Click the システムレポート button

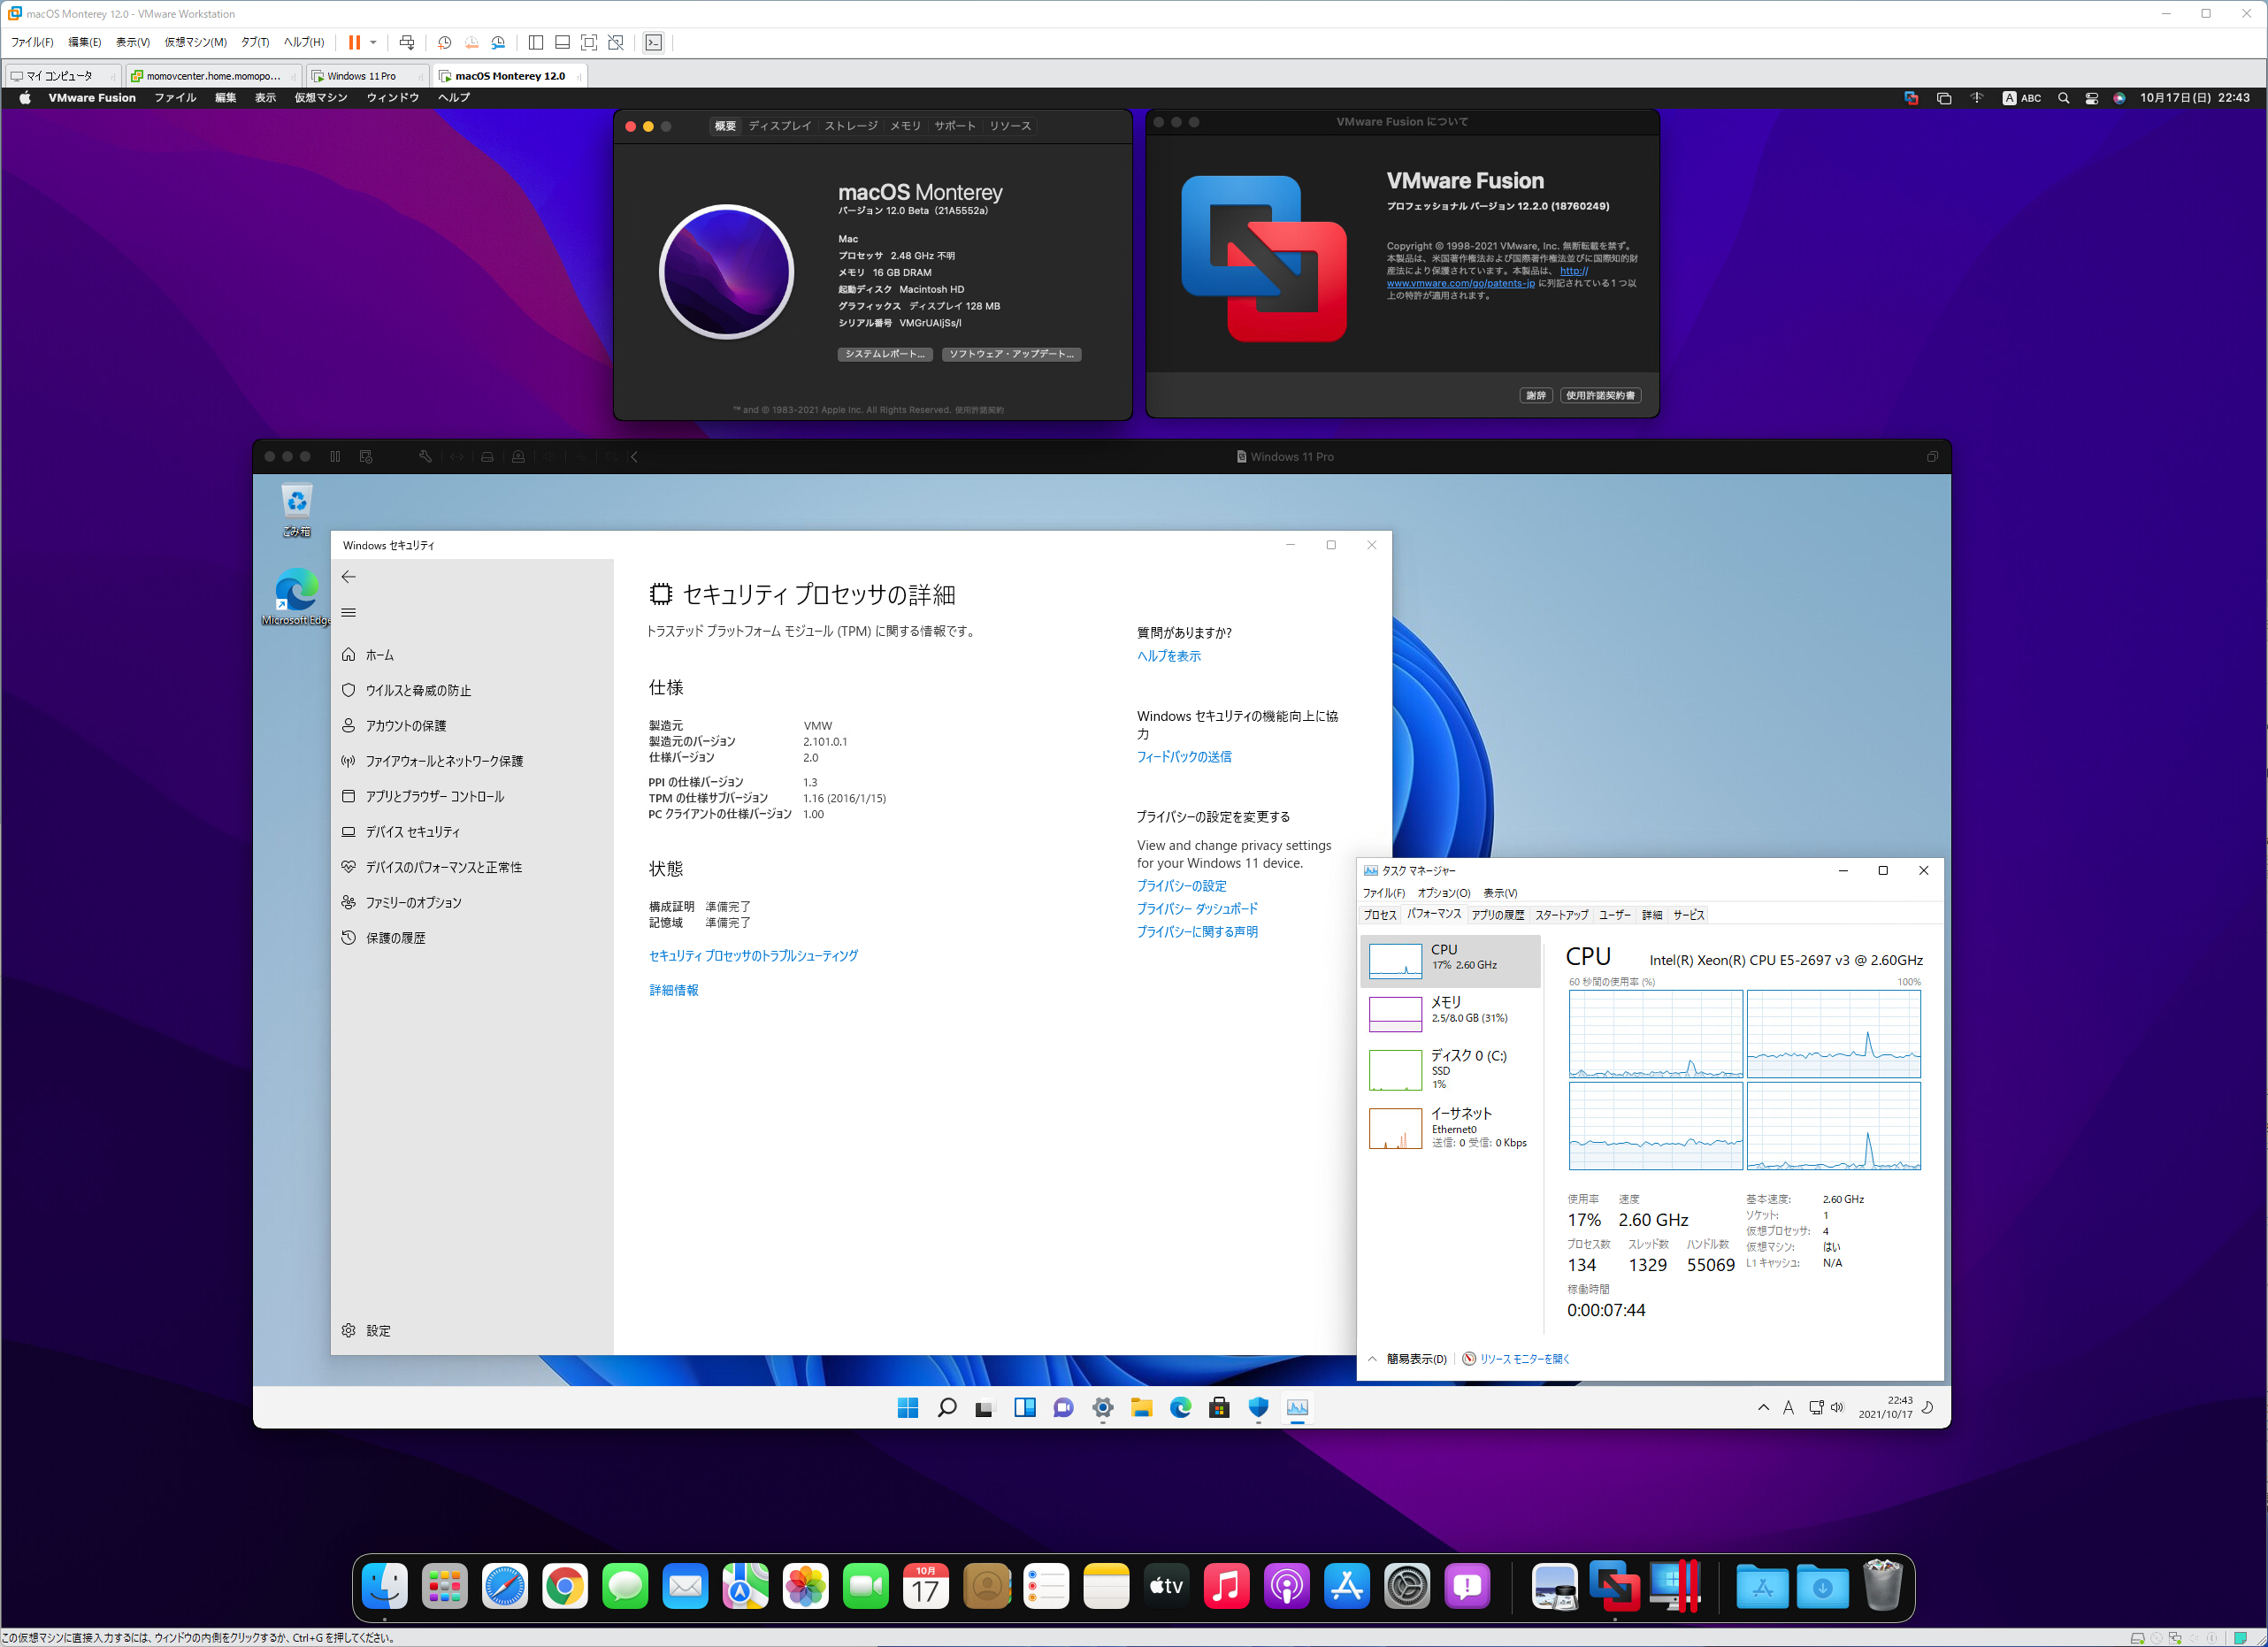[x=884, y=354]
